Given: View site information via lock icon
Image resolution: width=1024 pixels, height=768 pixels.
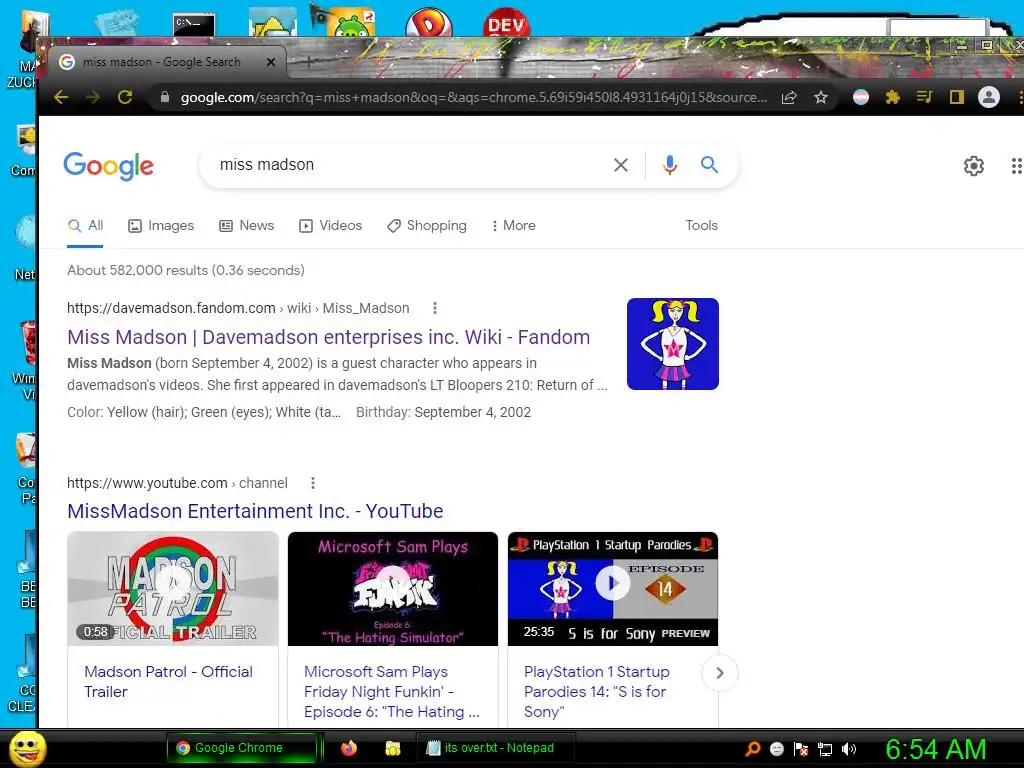Looking at the screenshot, I should pyautogui.click(x=165, y=97).
